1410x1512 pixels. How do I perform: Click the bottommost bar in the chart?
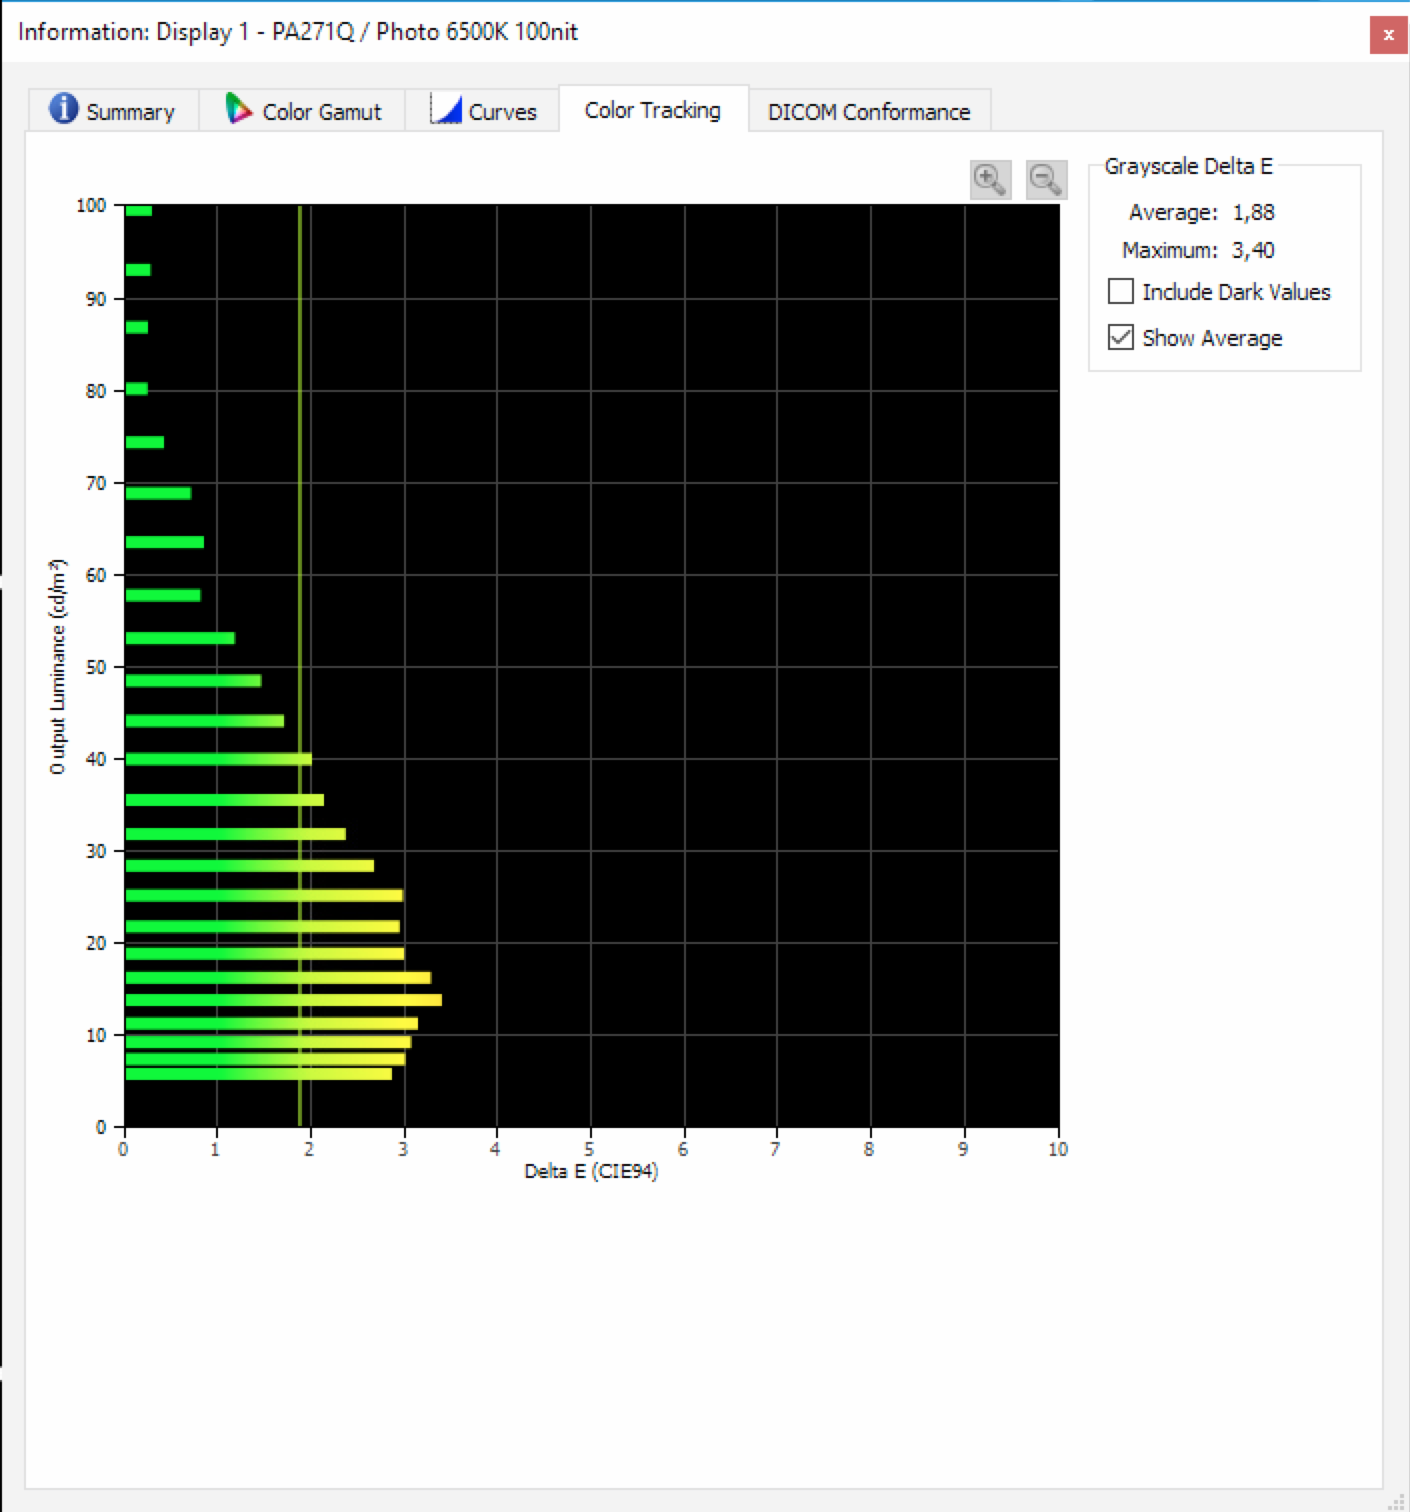coord(258,1074)
